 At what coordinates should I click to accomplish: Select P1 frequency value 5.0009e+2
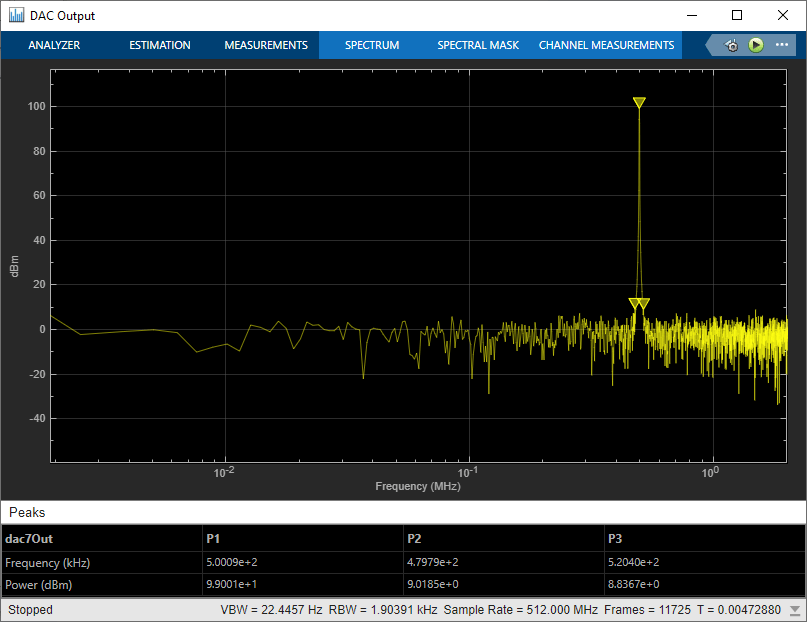(232, 562)
